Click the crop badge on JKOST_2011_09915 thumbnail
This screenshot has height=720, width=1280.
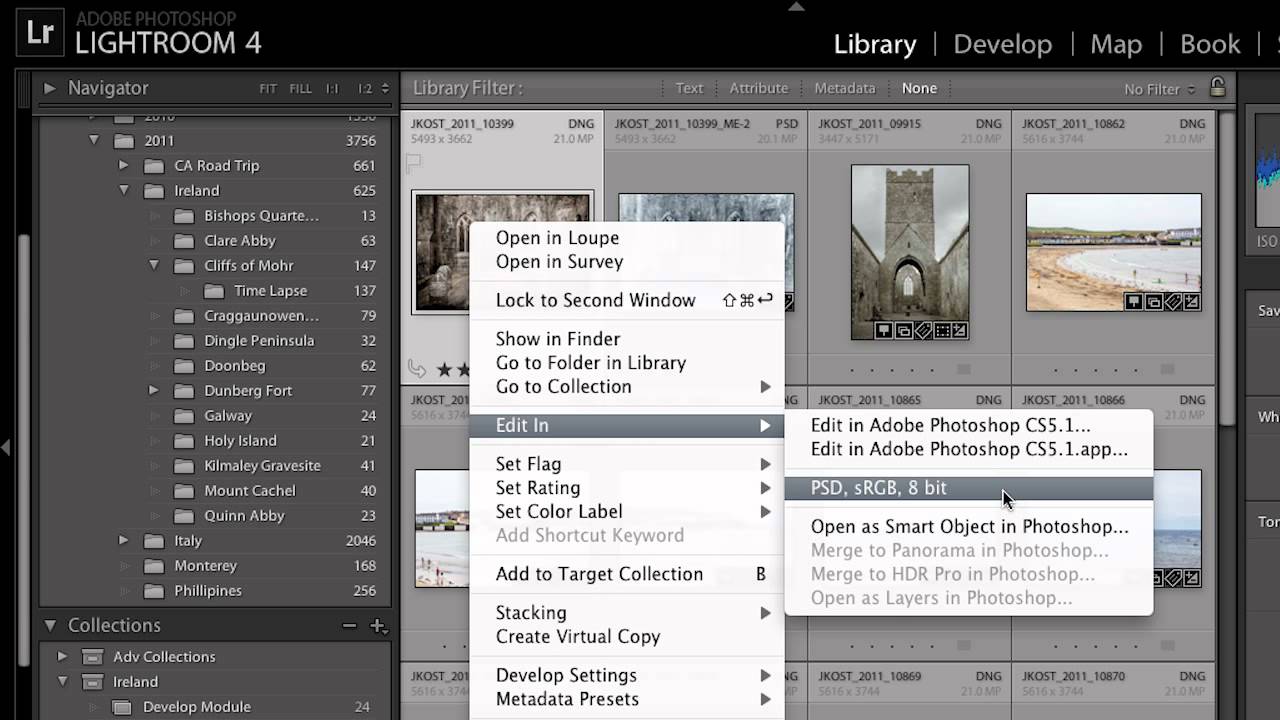[941, 331]
